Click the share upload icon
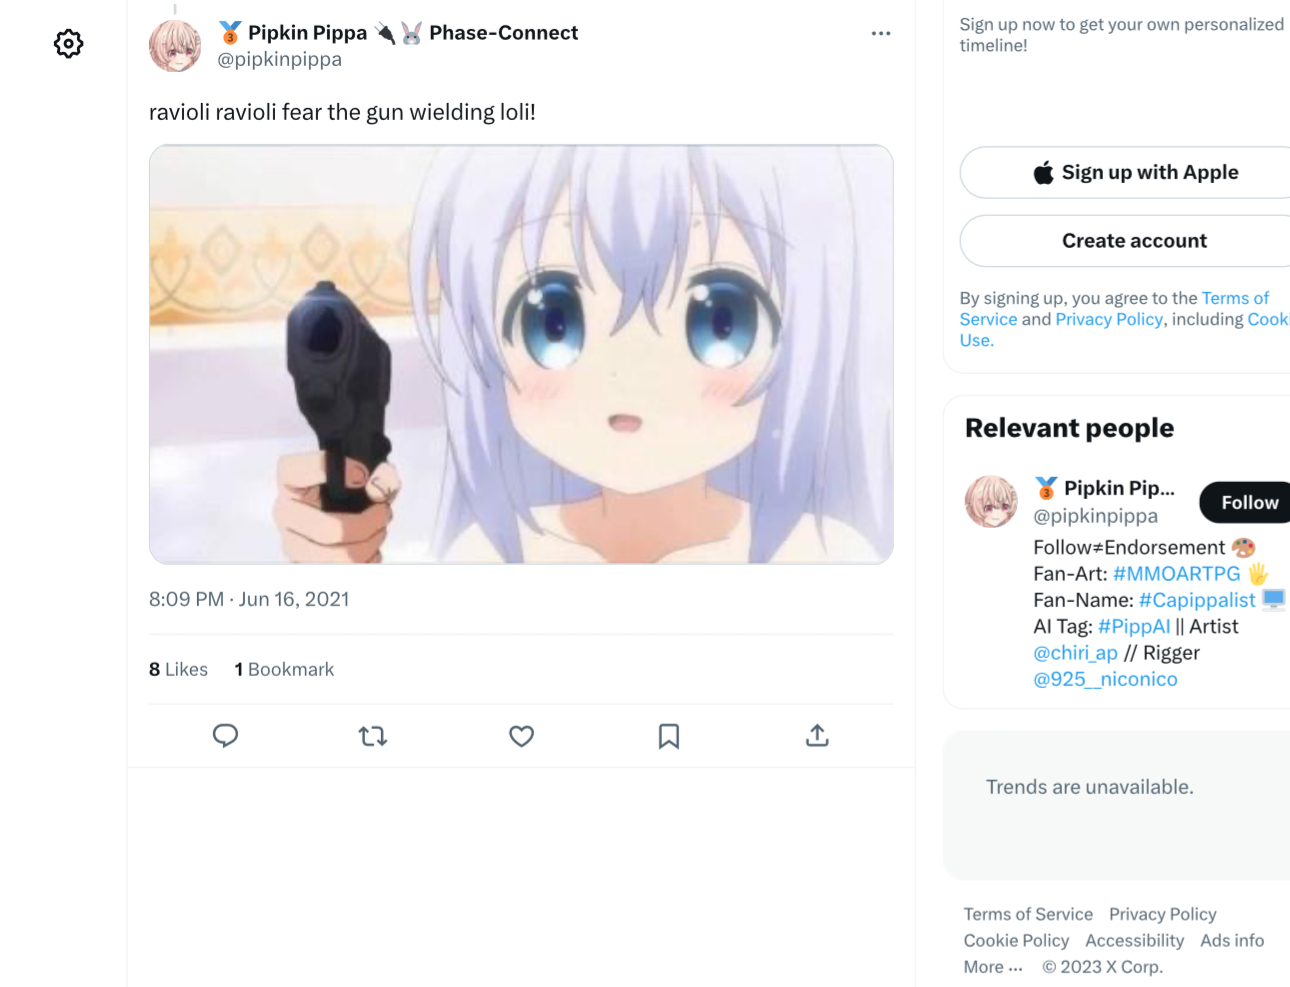This screenshot has height=987, width=1290. pyautogui.click(x=817, y=736)
